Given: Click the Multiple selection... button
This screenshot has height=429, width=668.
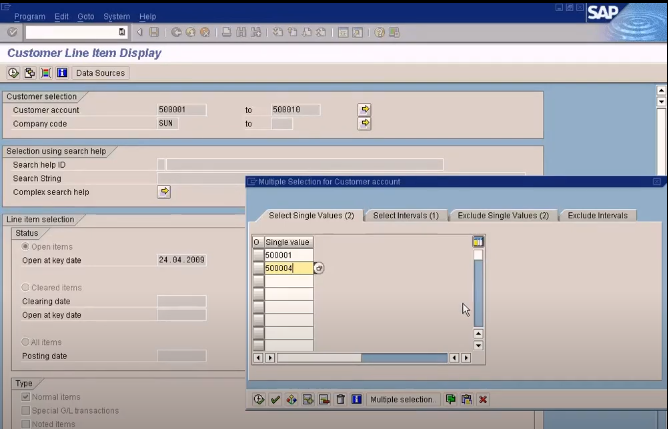Looking at the screenshot, I should coord(403,399).
